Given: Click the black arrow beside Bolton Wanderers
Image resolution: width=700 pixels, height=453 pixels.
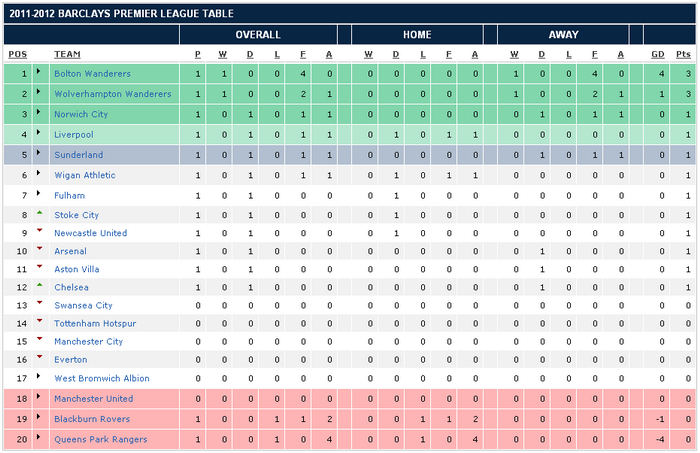Looking at the screenshot, I should coord(39,74).
